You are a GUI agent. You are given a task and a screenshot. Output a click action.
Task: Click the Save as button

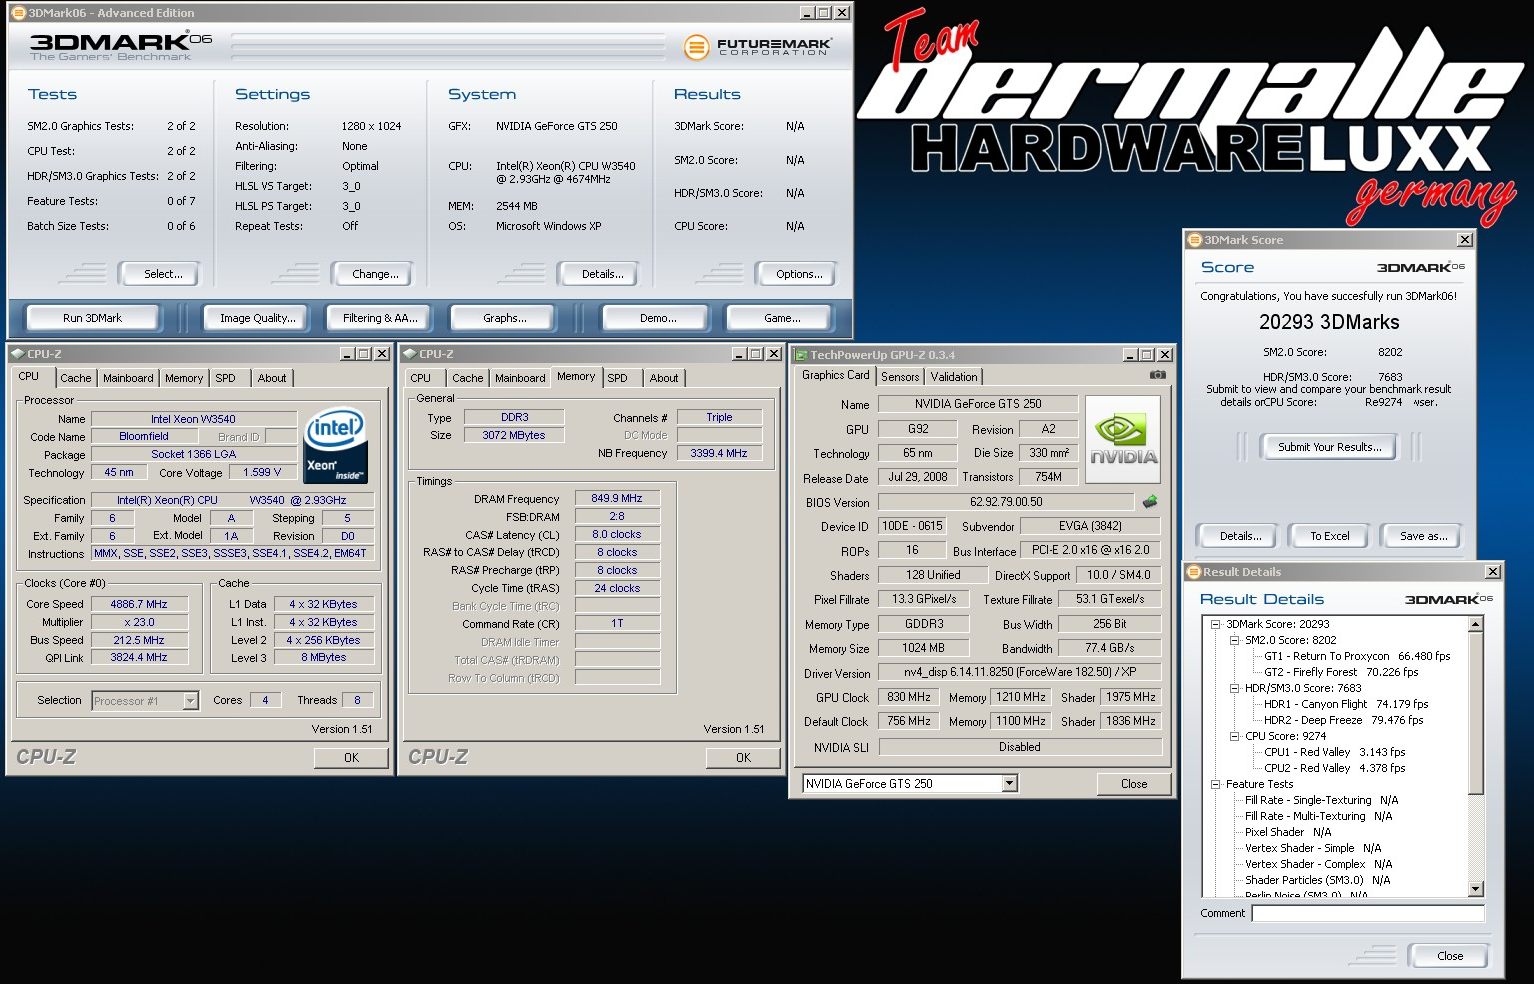1423,536
